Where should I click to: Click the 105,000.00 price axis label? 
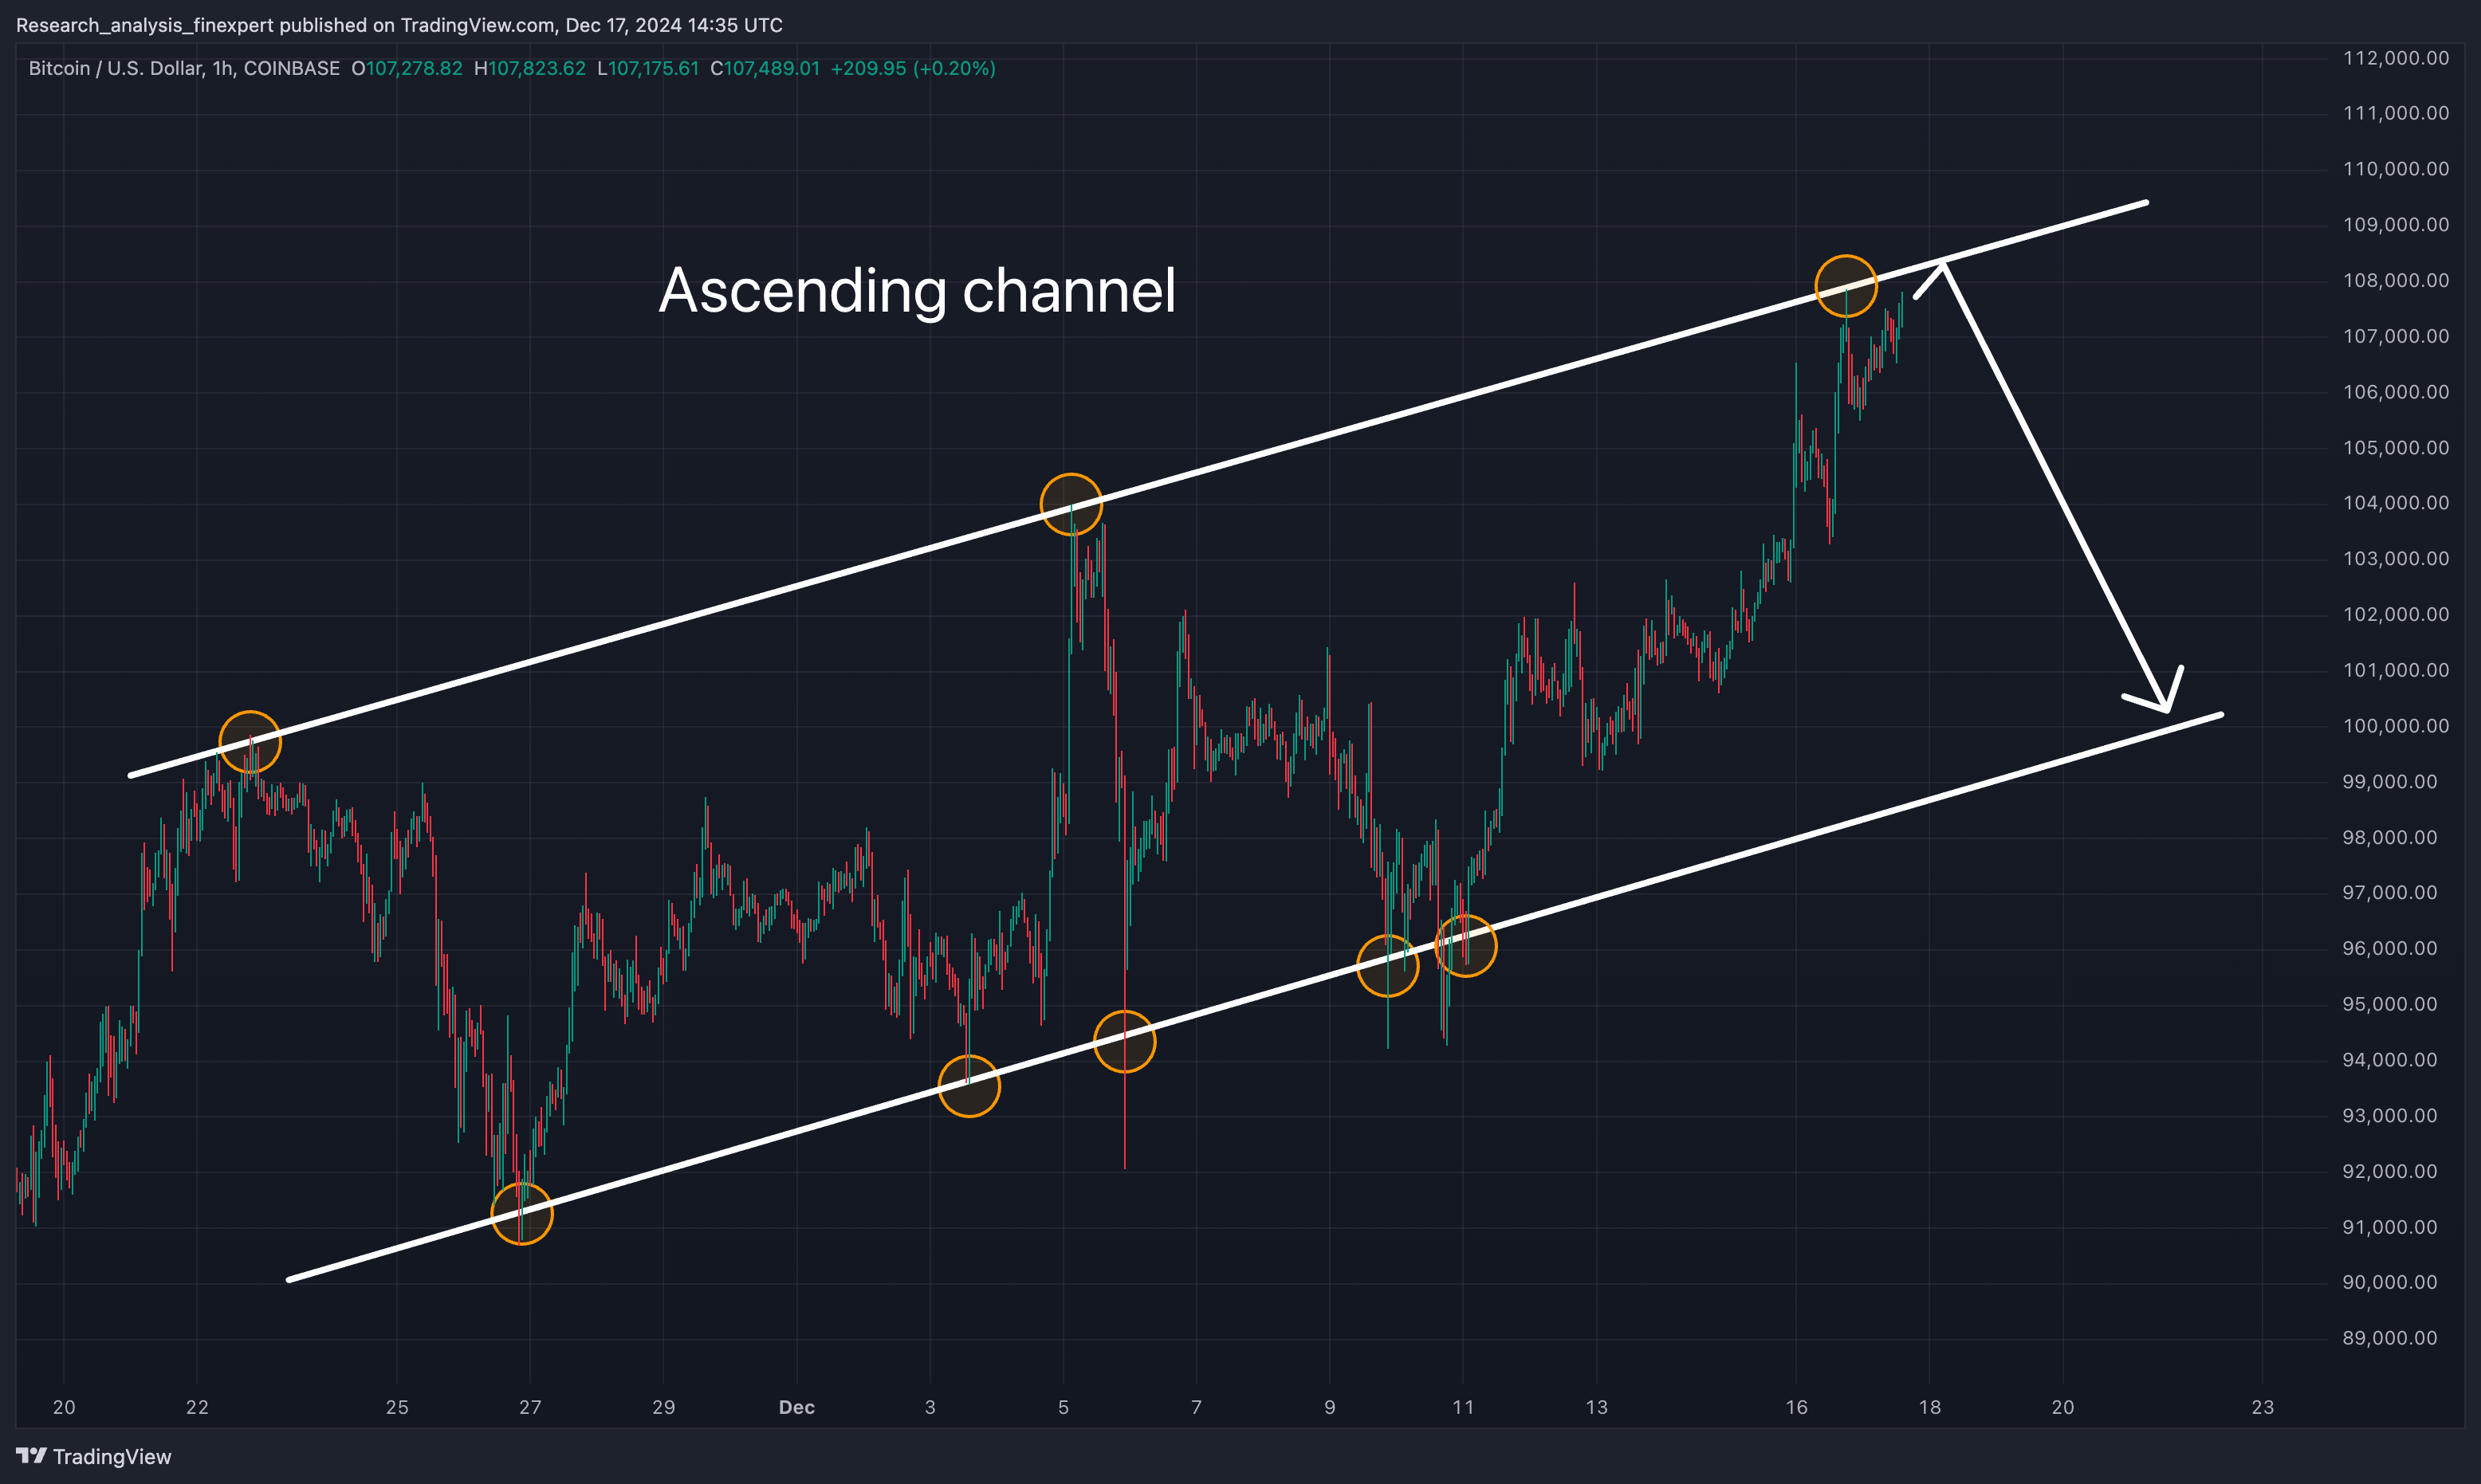pos(2396,447)
